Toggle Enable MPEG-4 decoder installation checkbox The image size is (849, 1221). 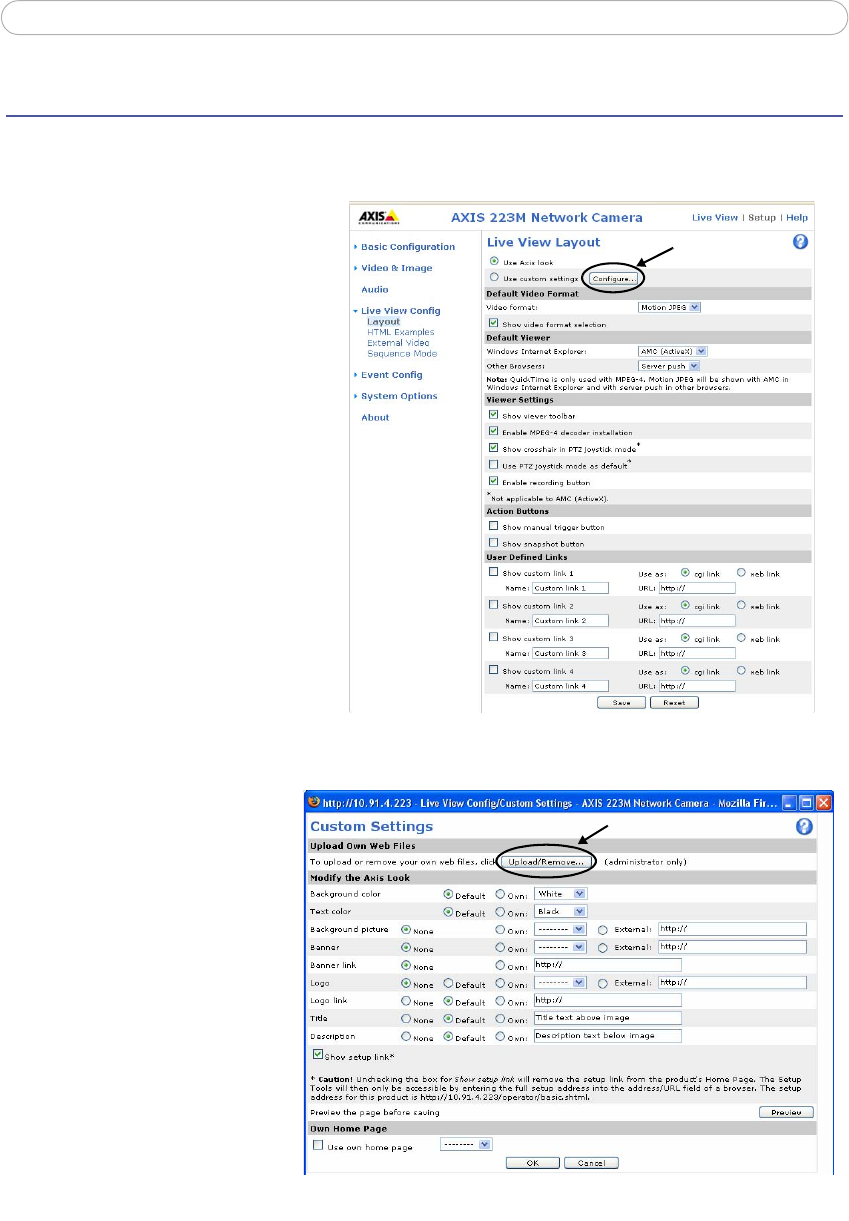[x=494, y=431]
